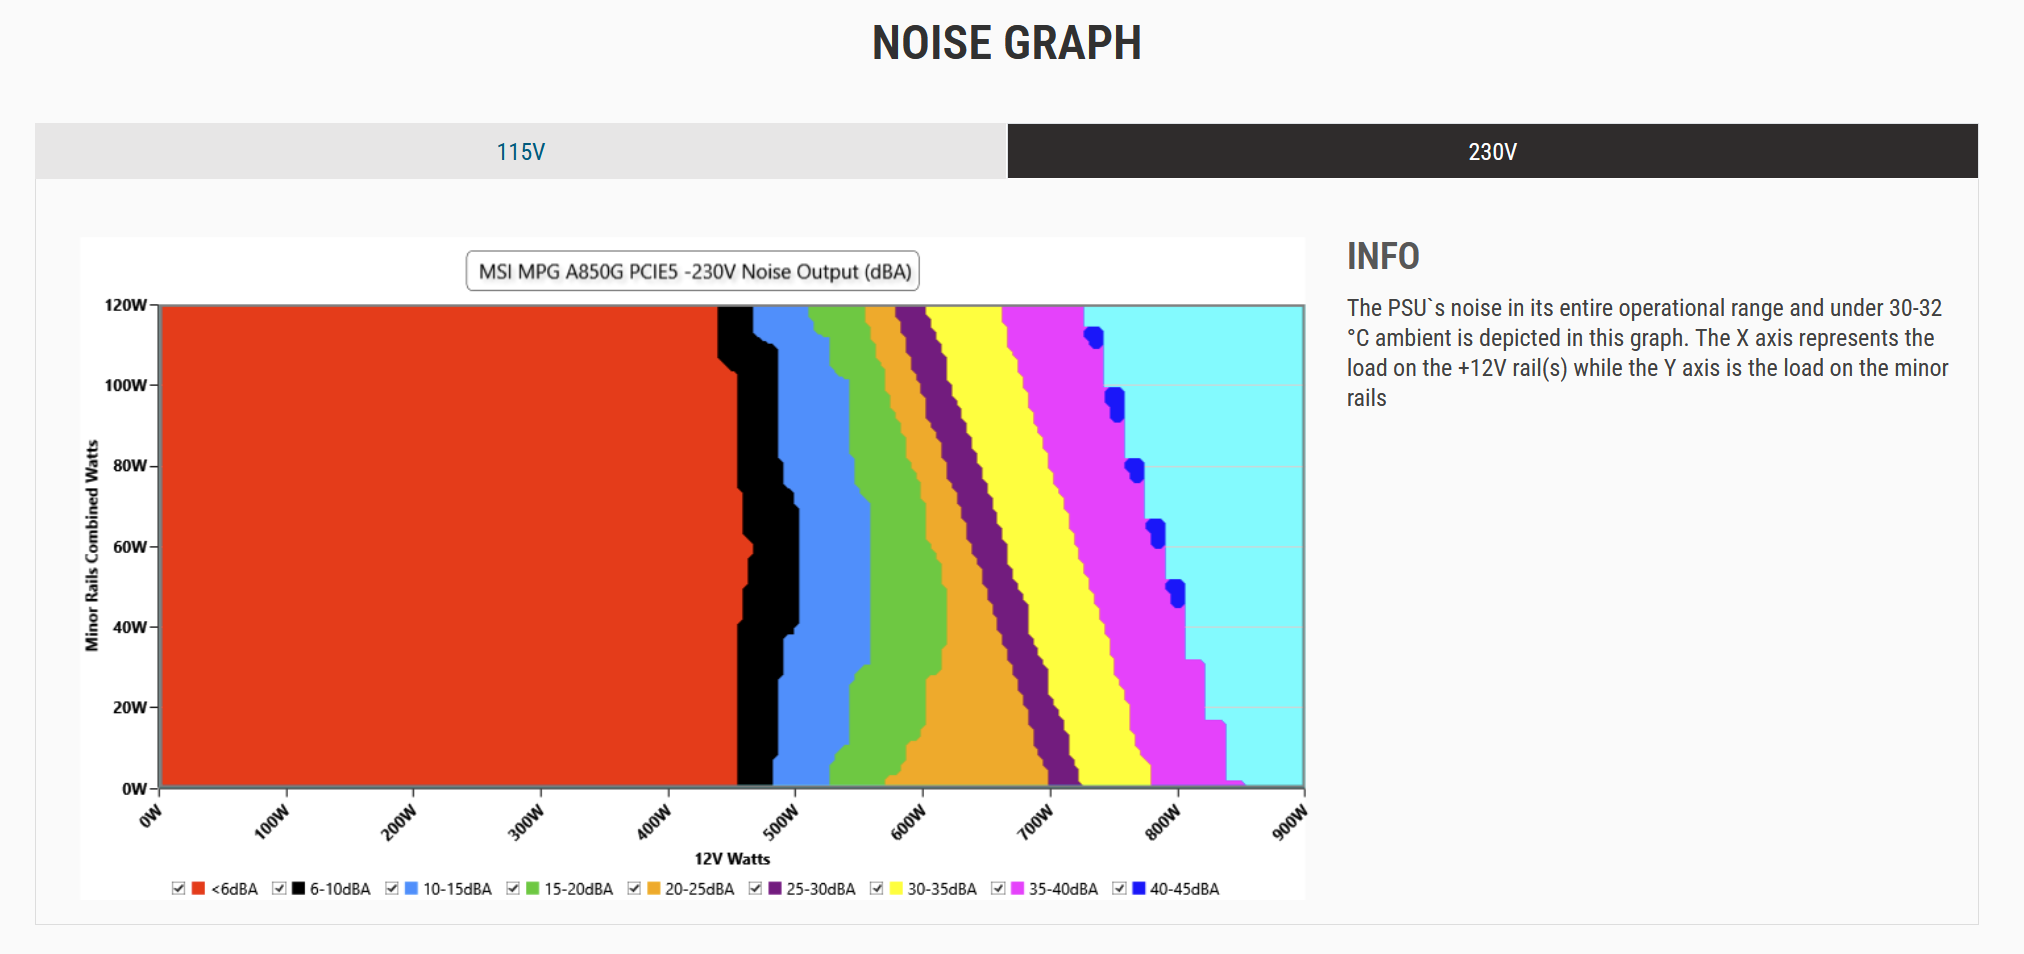Screen dimensions: 2024x954
Task: Click the magenta 35-40dBA legend swatch
Action: click(x=1017, y=888)
